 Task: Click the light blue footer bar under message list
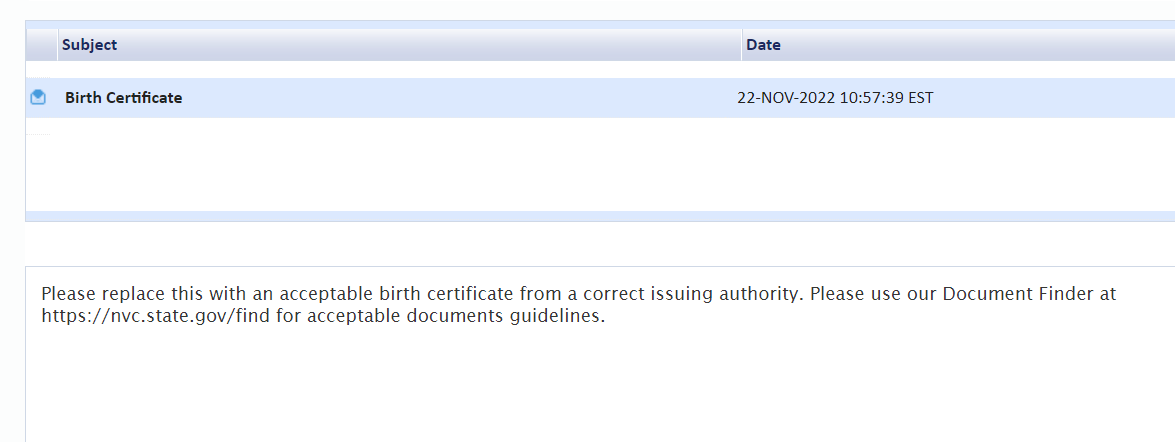click(x=599, y=217)
